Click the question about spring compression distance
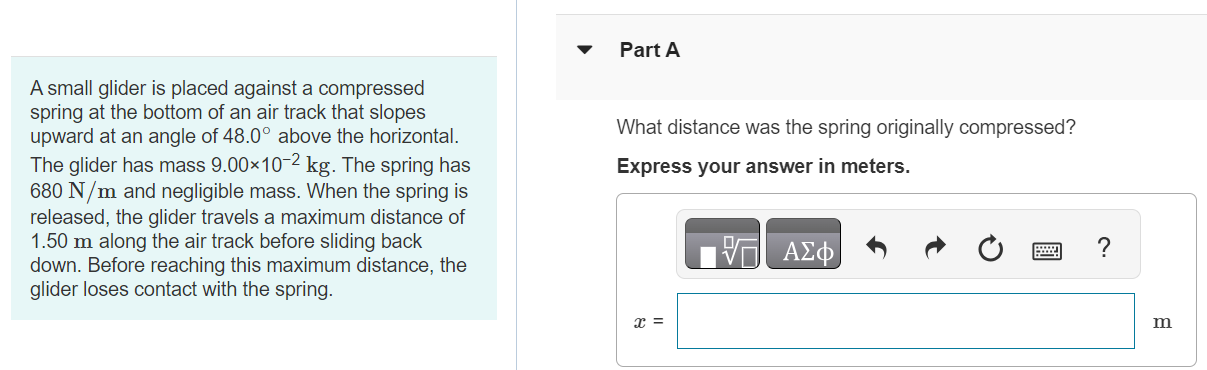The height and width of the screenshot is (370, 1207). click(x=846, y=128)
